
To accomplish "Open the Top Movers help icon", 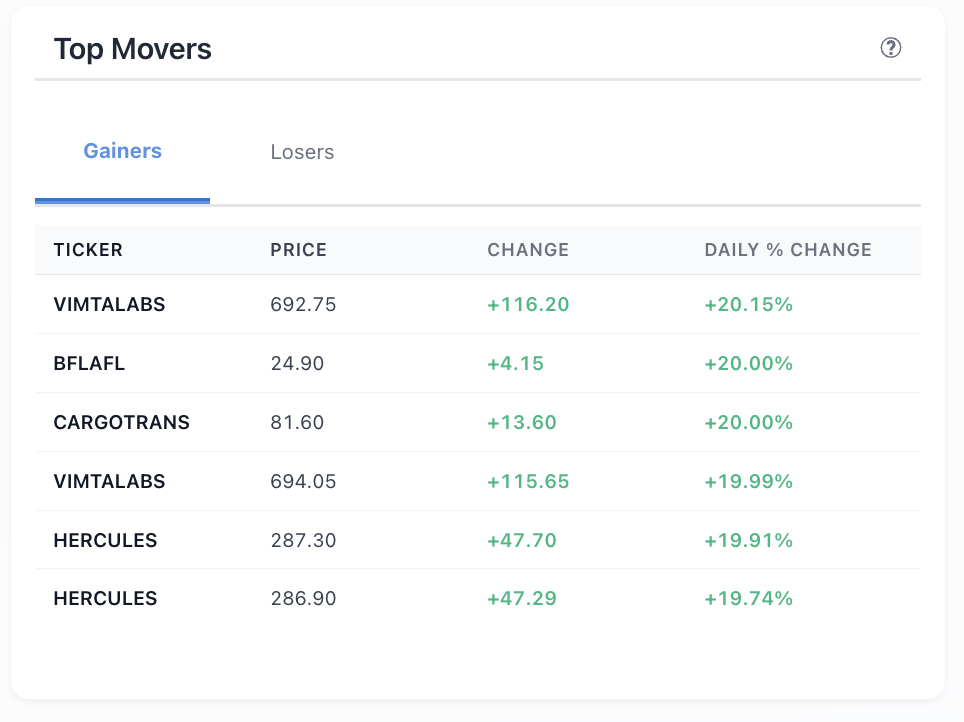I will (x=890, y=47).
